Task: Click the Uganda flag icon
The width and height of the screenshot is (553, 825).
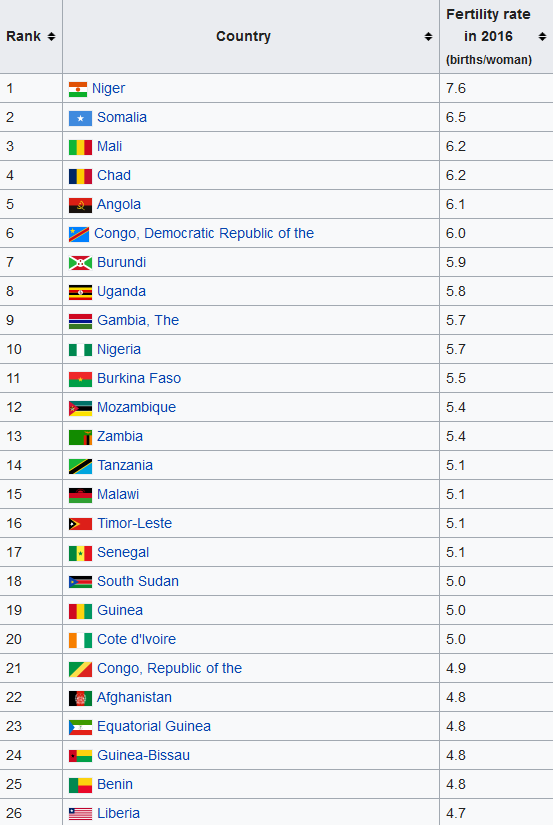Action: coord(81,292)
